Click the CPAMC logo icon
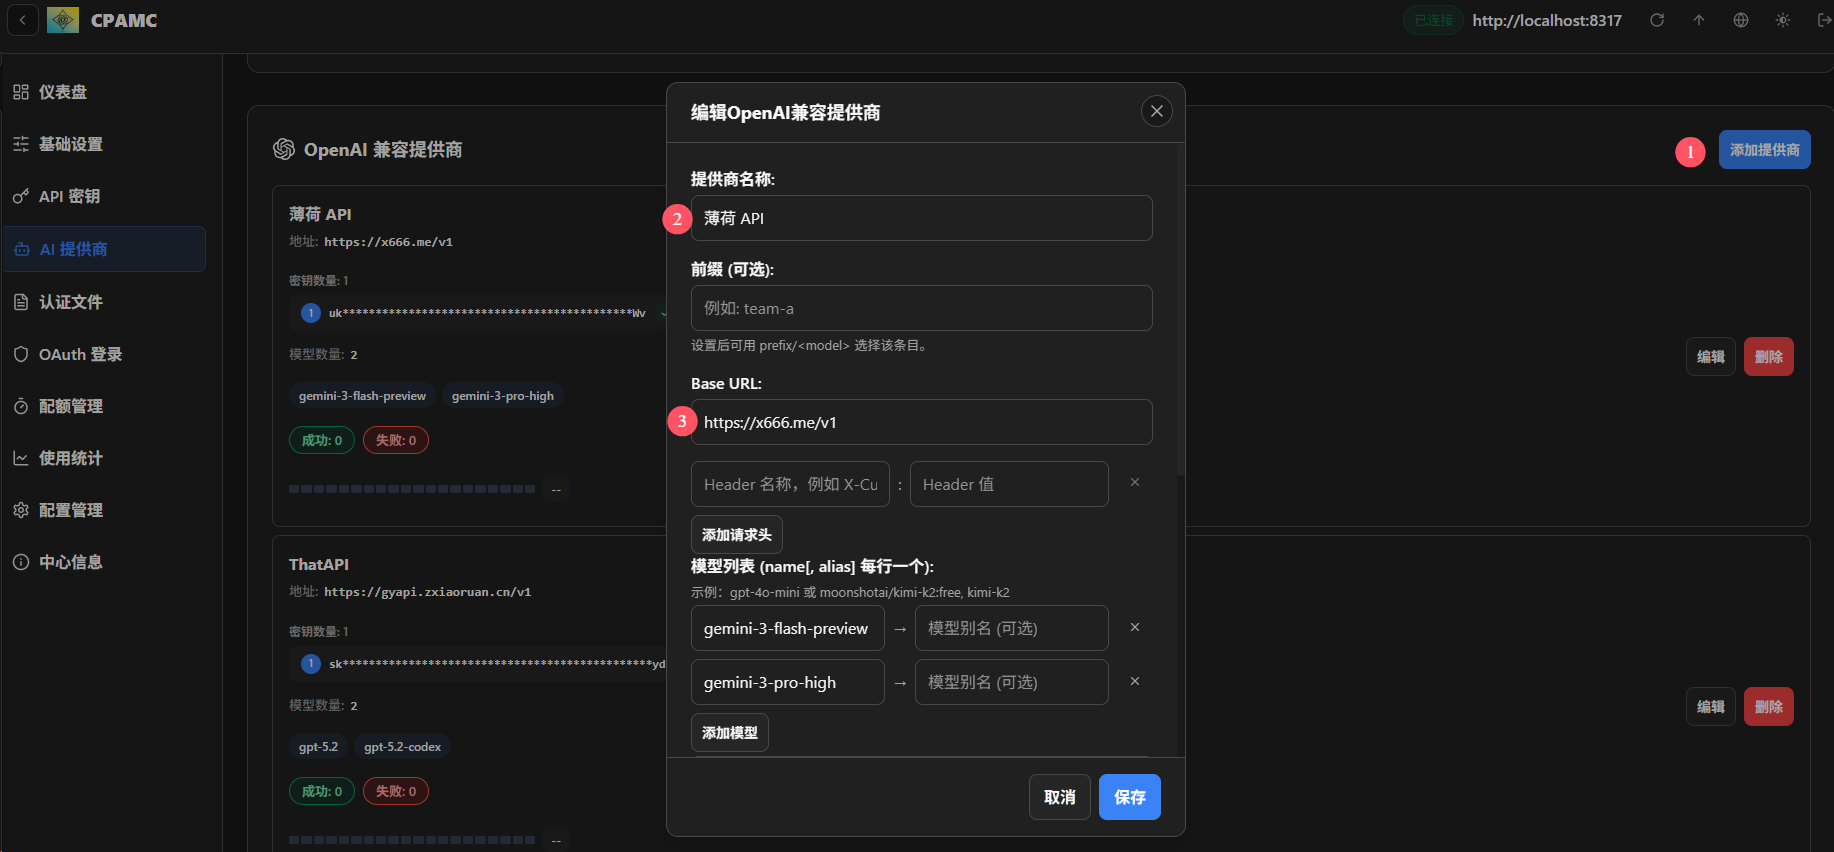The height and width of the screenshot is (852, 1834). tap(63, 20)
